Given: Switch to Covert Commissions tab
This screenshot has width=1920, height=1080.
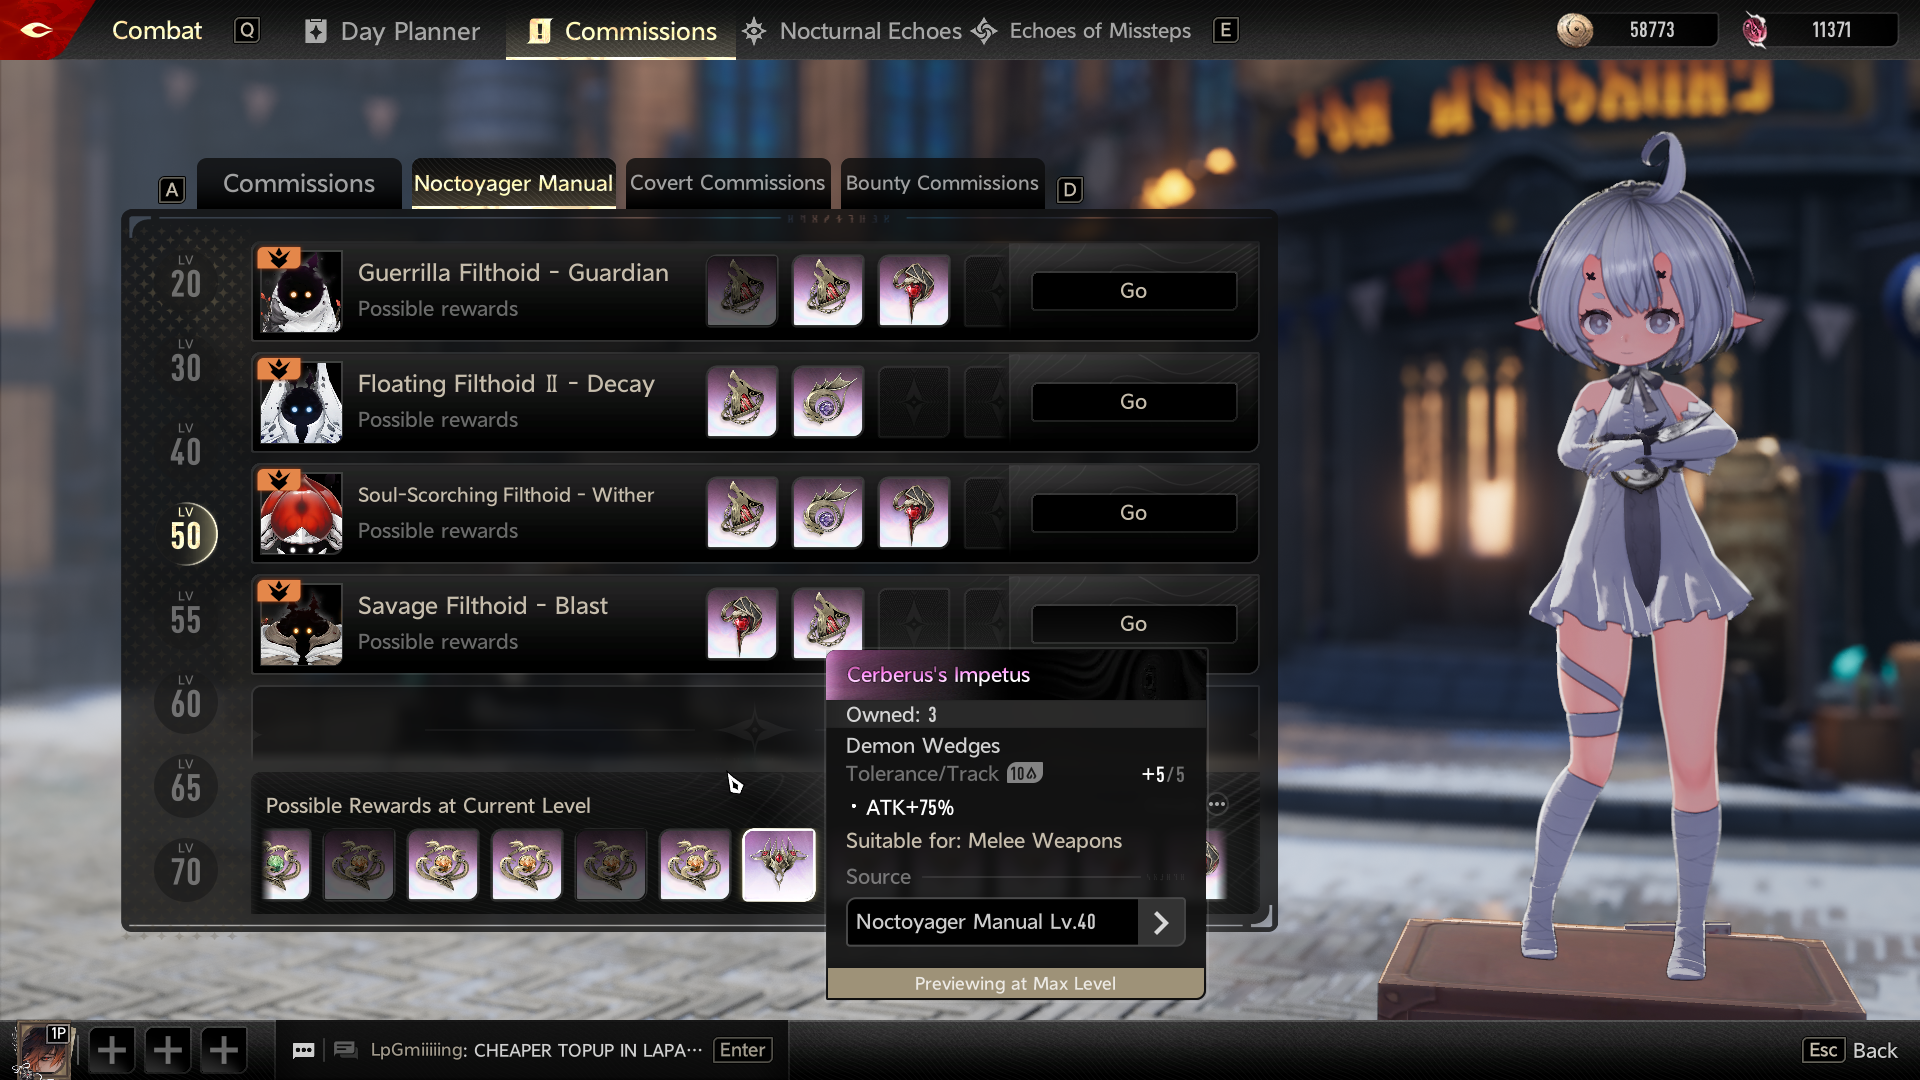Looking at the screenshot, I should coord(728,183).
